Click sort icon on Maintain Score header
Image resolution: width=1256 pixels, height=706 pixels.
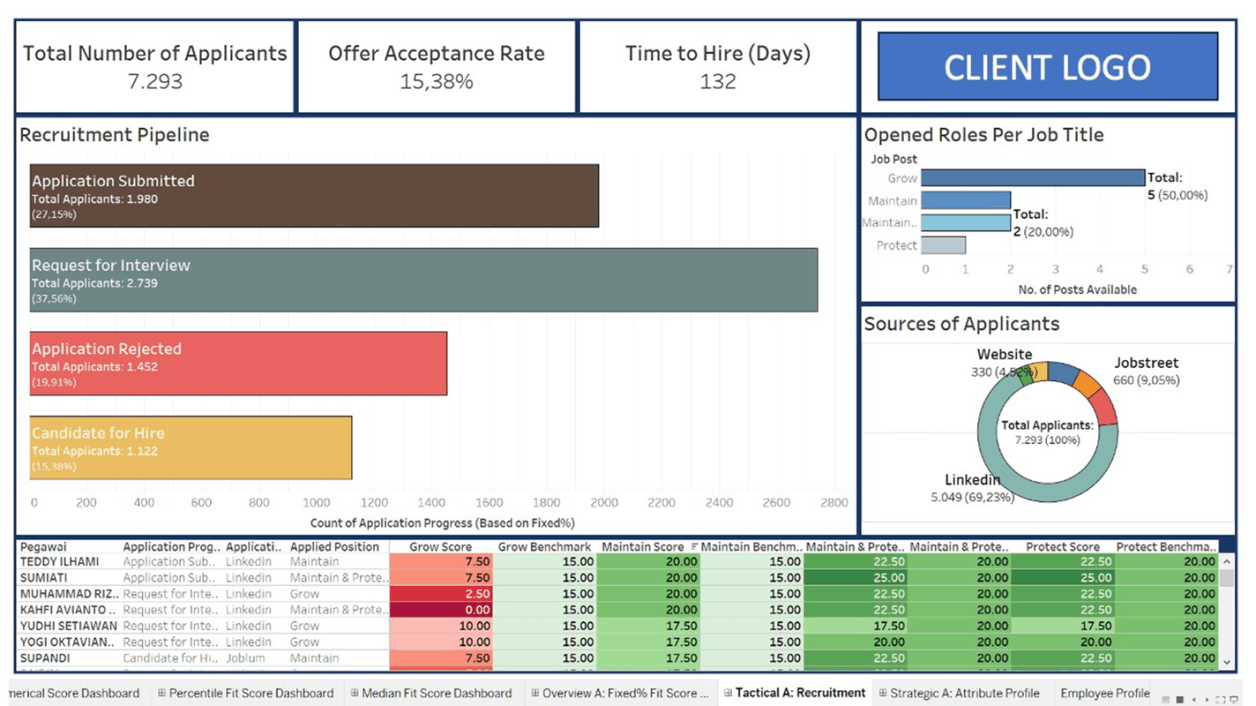[x=695, y=547]
